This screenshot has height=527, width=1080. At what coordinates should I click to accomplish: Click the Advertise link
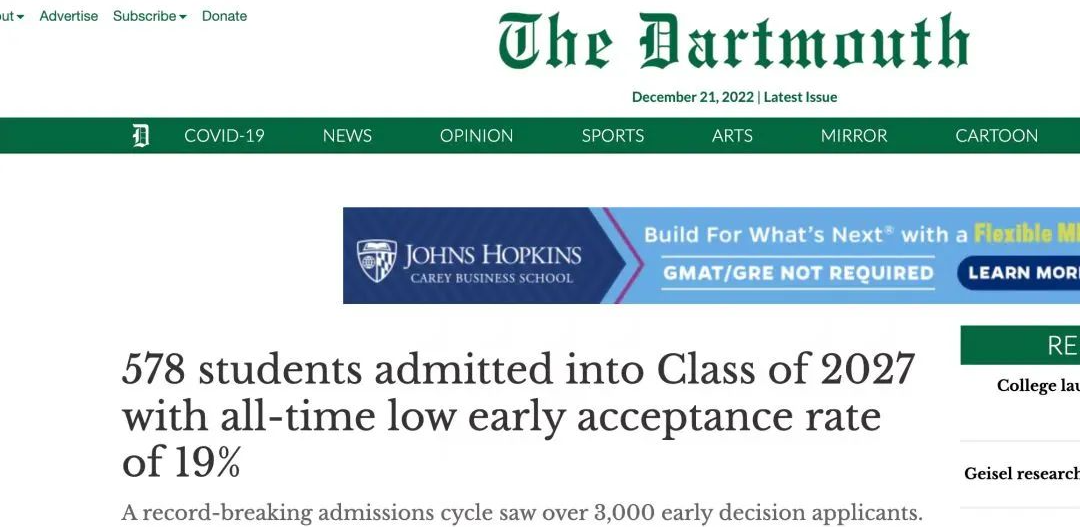(x=69, y=16)
